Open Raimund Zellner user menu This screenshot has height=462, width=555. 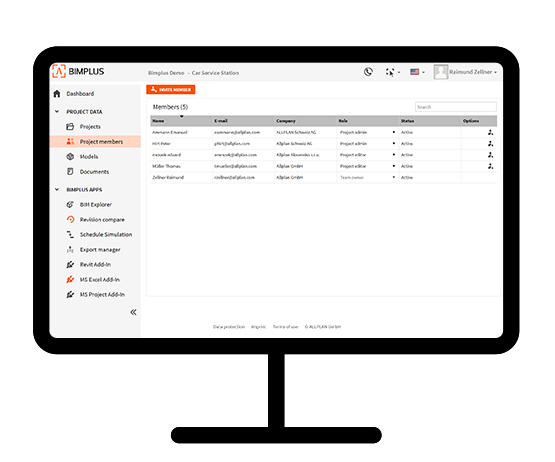[465, 72]
